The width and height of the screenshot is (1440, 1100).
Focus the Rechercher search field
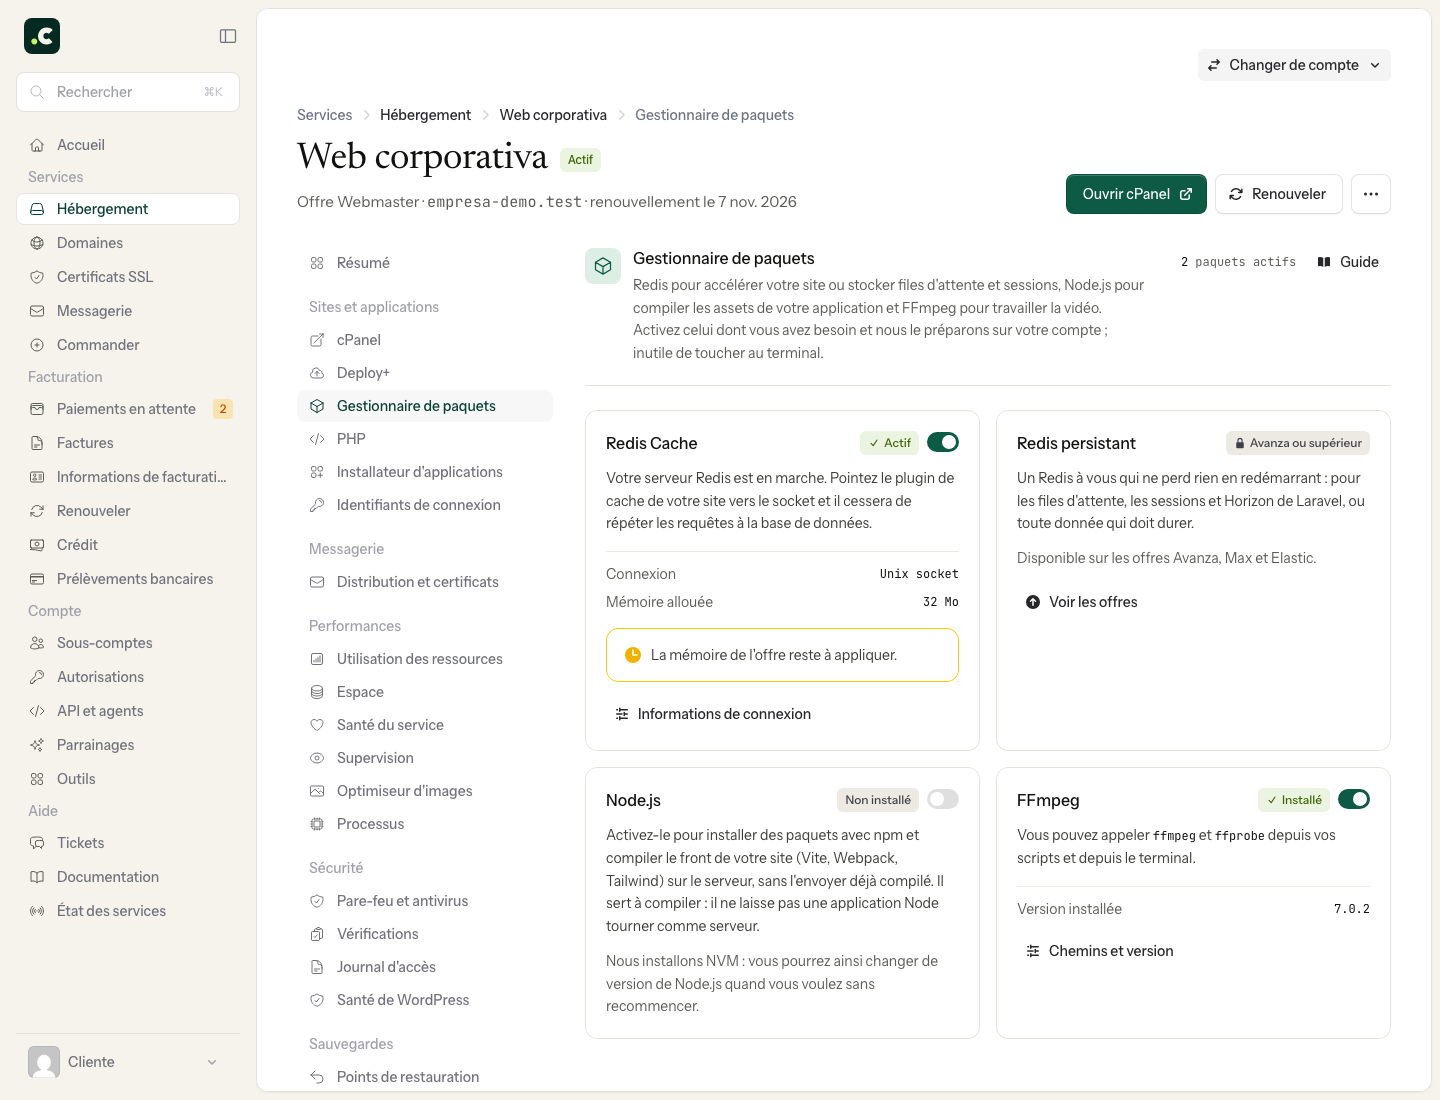[128, 92]
